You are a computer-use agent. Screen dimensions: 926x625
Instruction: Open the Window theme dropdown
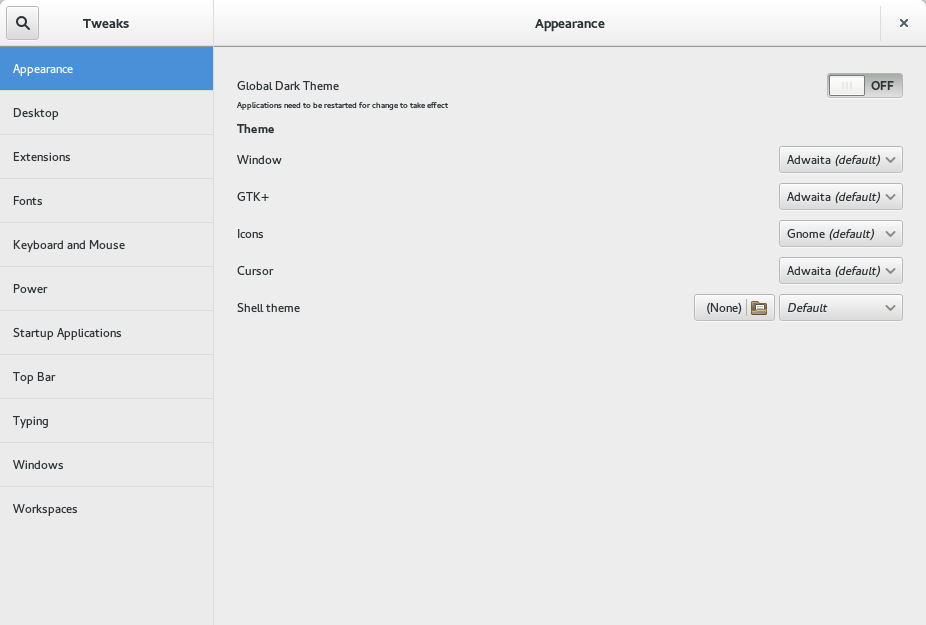click(840, 160)
